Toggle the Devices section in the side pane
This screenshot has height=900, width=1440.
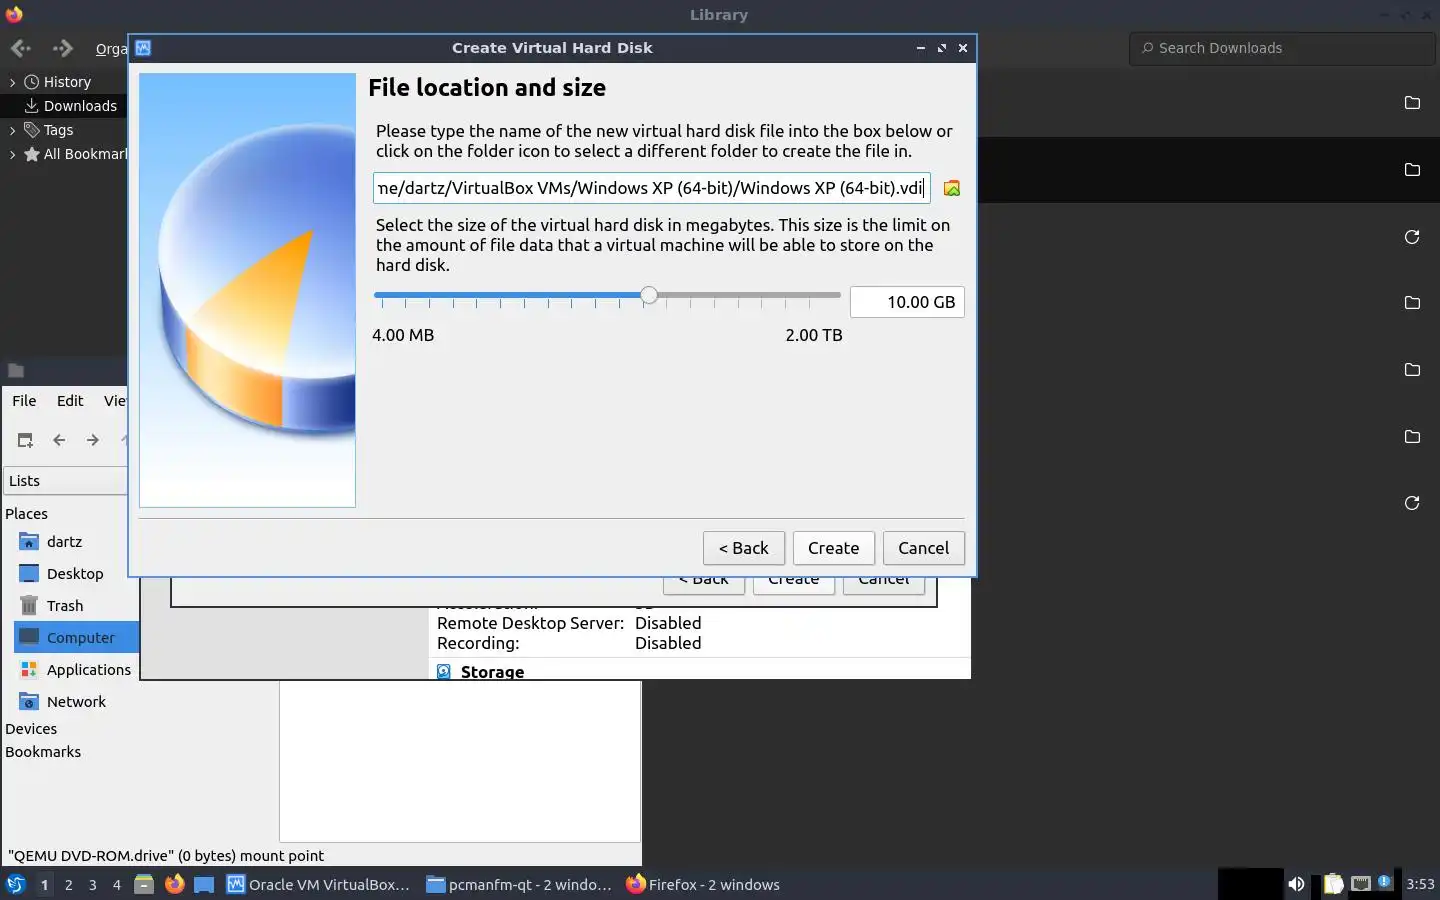tap(31, 729)
